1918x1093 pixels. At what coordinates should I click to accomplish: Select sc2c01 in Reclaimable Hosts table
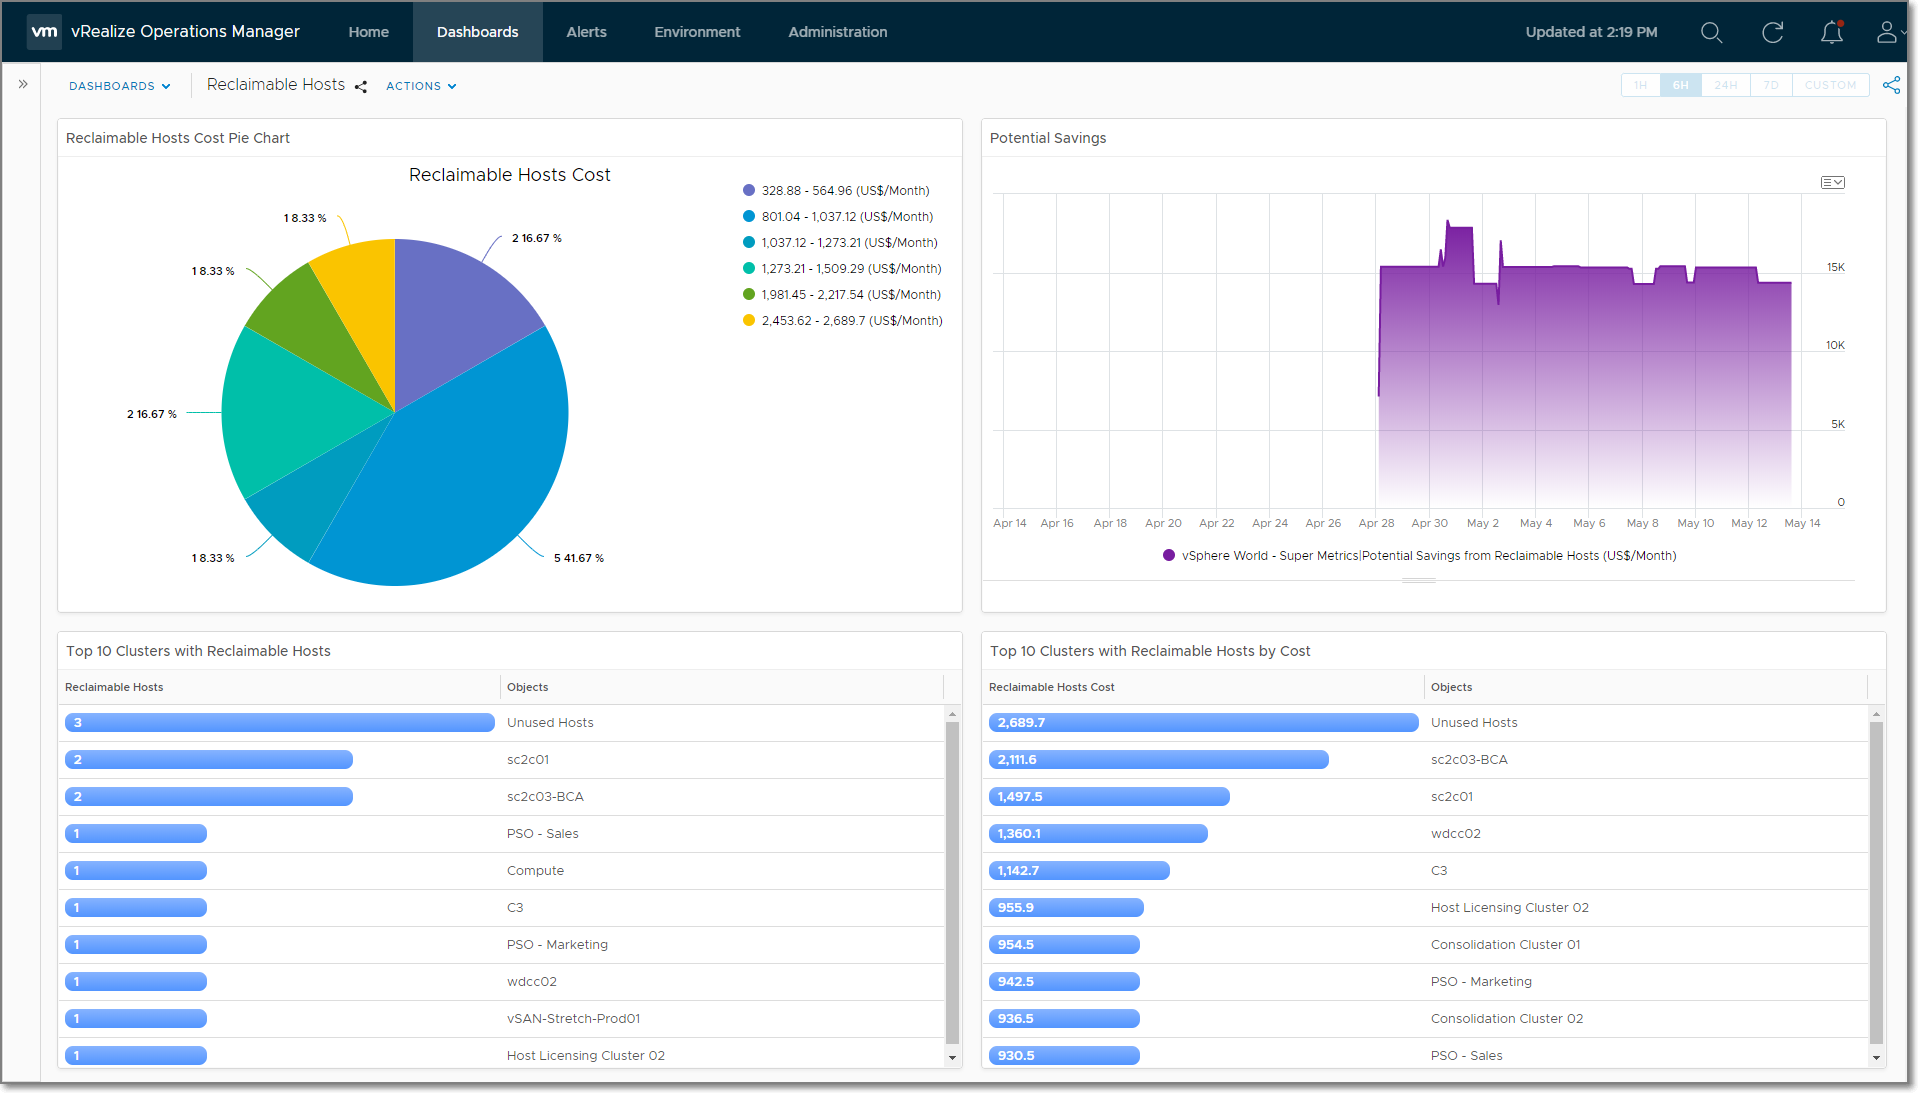click(501, 759)
